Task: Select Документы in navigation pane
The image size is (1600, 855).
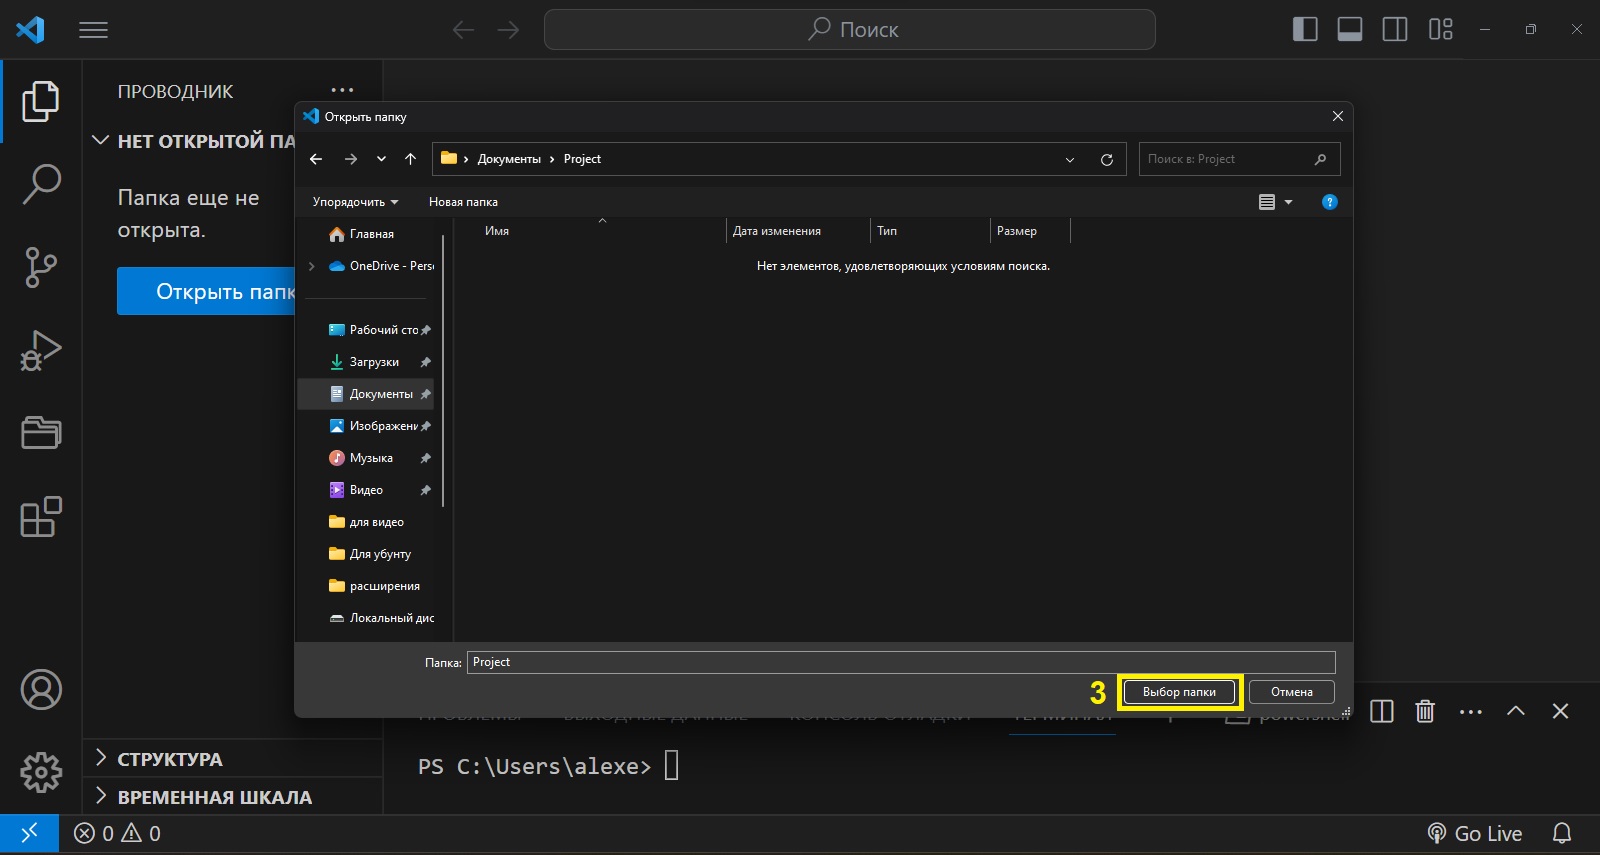Action: pos(367,394)
